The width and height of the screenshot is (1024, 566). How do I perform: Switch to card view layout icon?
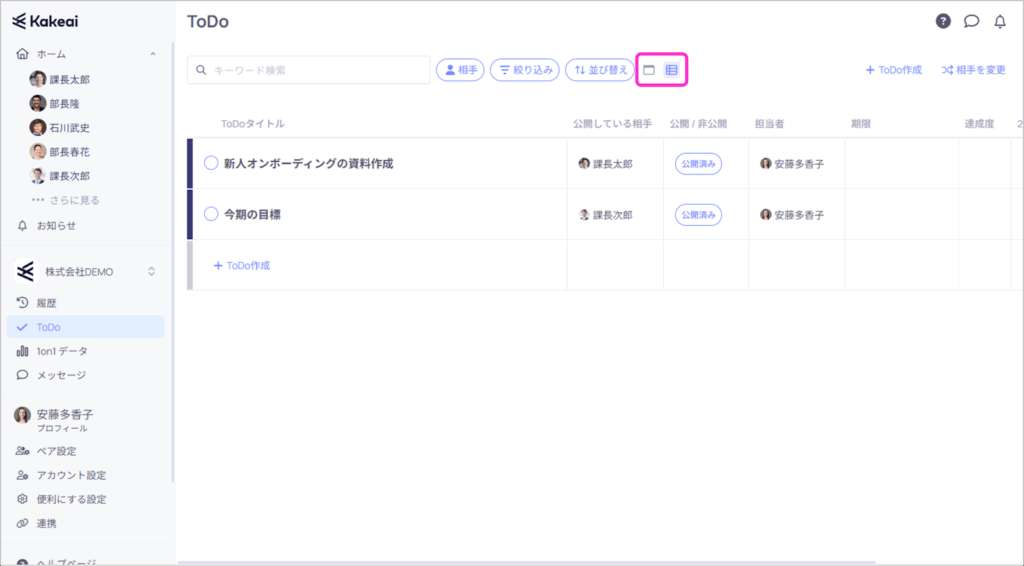[x=649, y=70]
